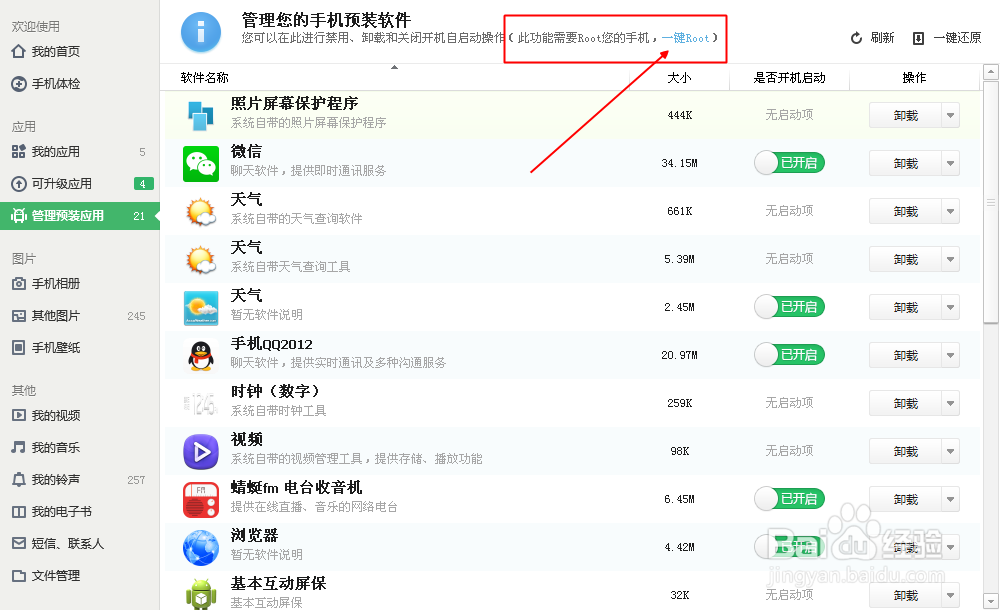Click the 一键Root link
This screenshot has width=1000, height=610.
pos(686,38)
